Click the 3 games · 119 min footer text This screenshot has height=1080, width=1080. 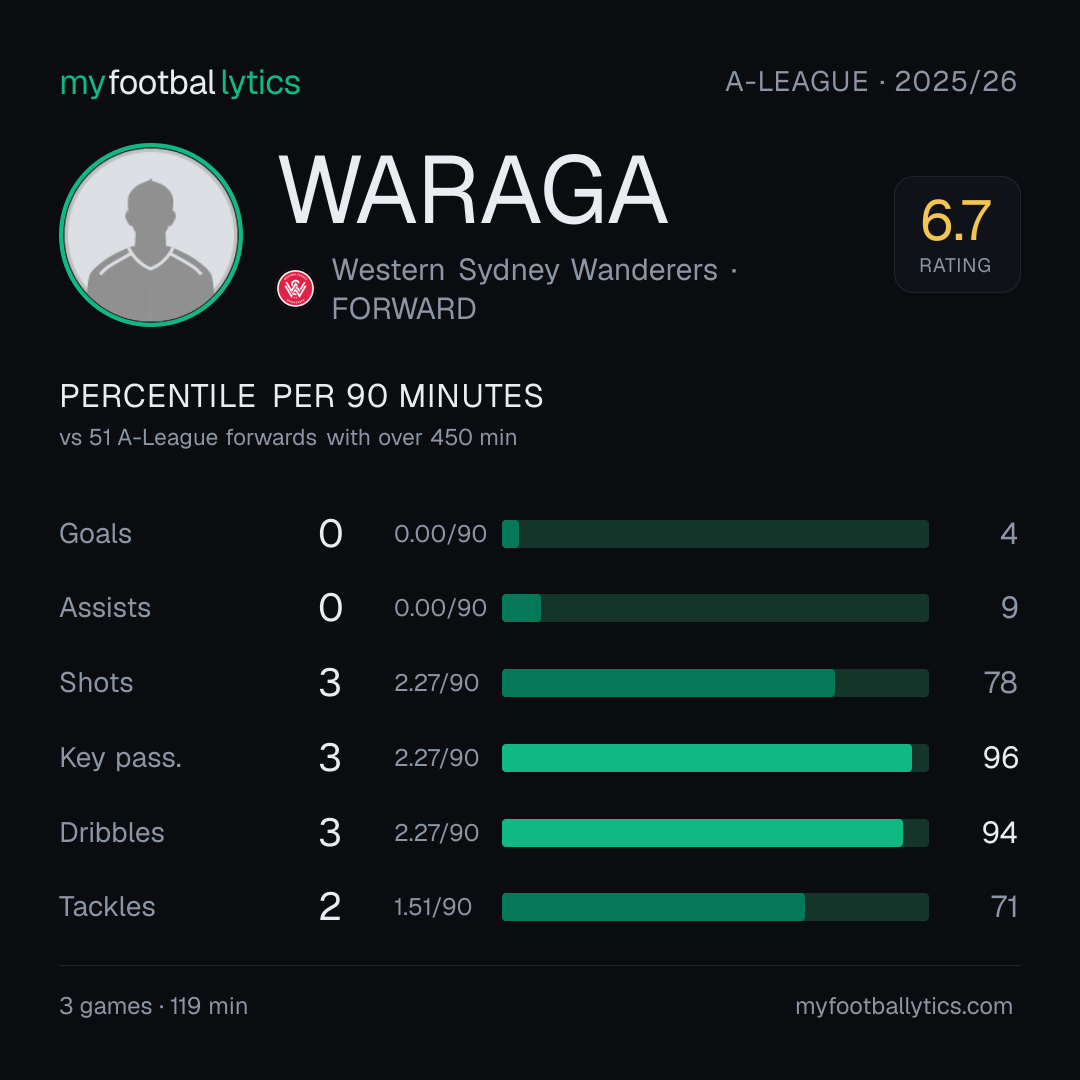point(154,1006)
